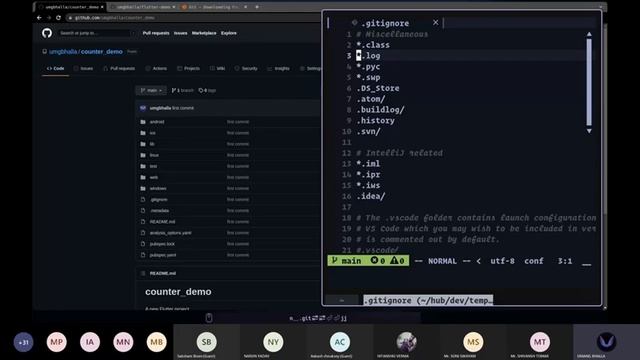Open the repository Actions tab
This screenshot has width=640, height=360.
click(x=156, y=69)
